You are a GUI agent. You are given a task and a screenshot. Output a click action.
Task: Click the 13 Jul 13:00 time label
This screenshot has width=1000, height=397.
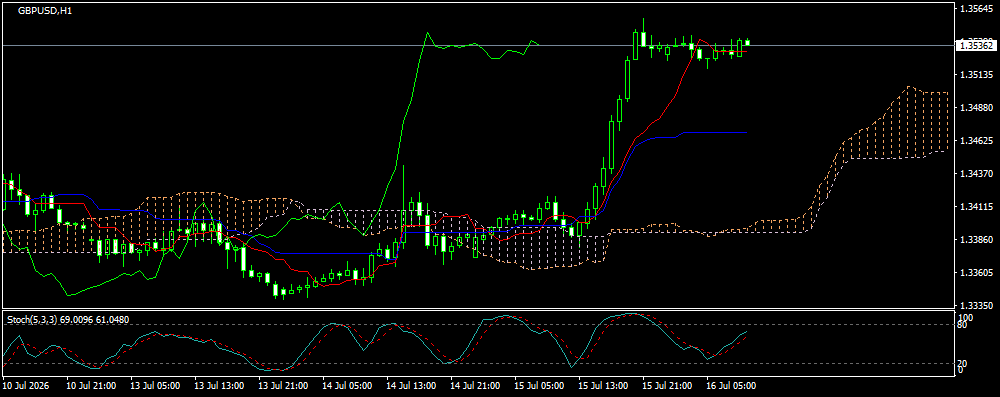[219, 386]
